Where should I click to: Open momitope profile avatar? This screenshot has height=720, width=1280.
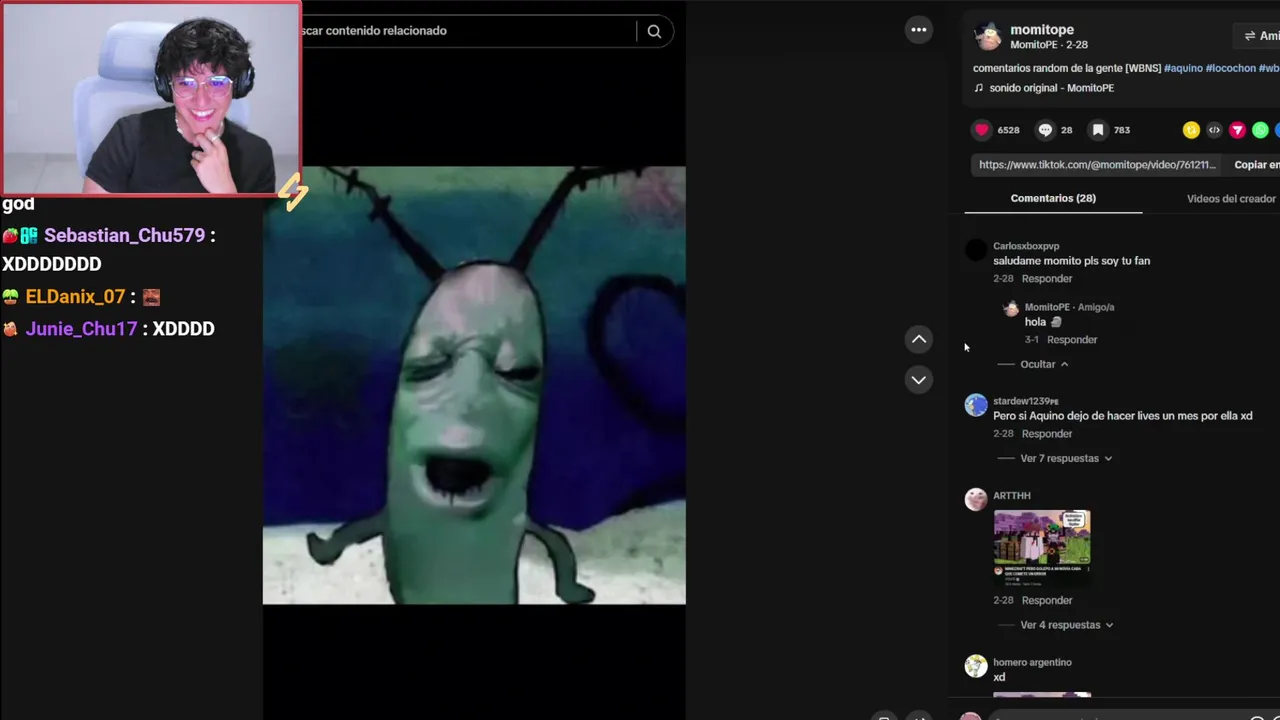click(x=988, y=37)
